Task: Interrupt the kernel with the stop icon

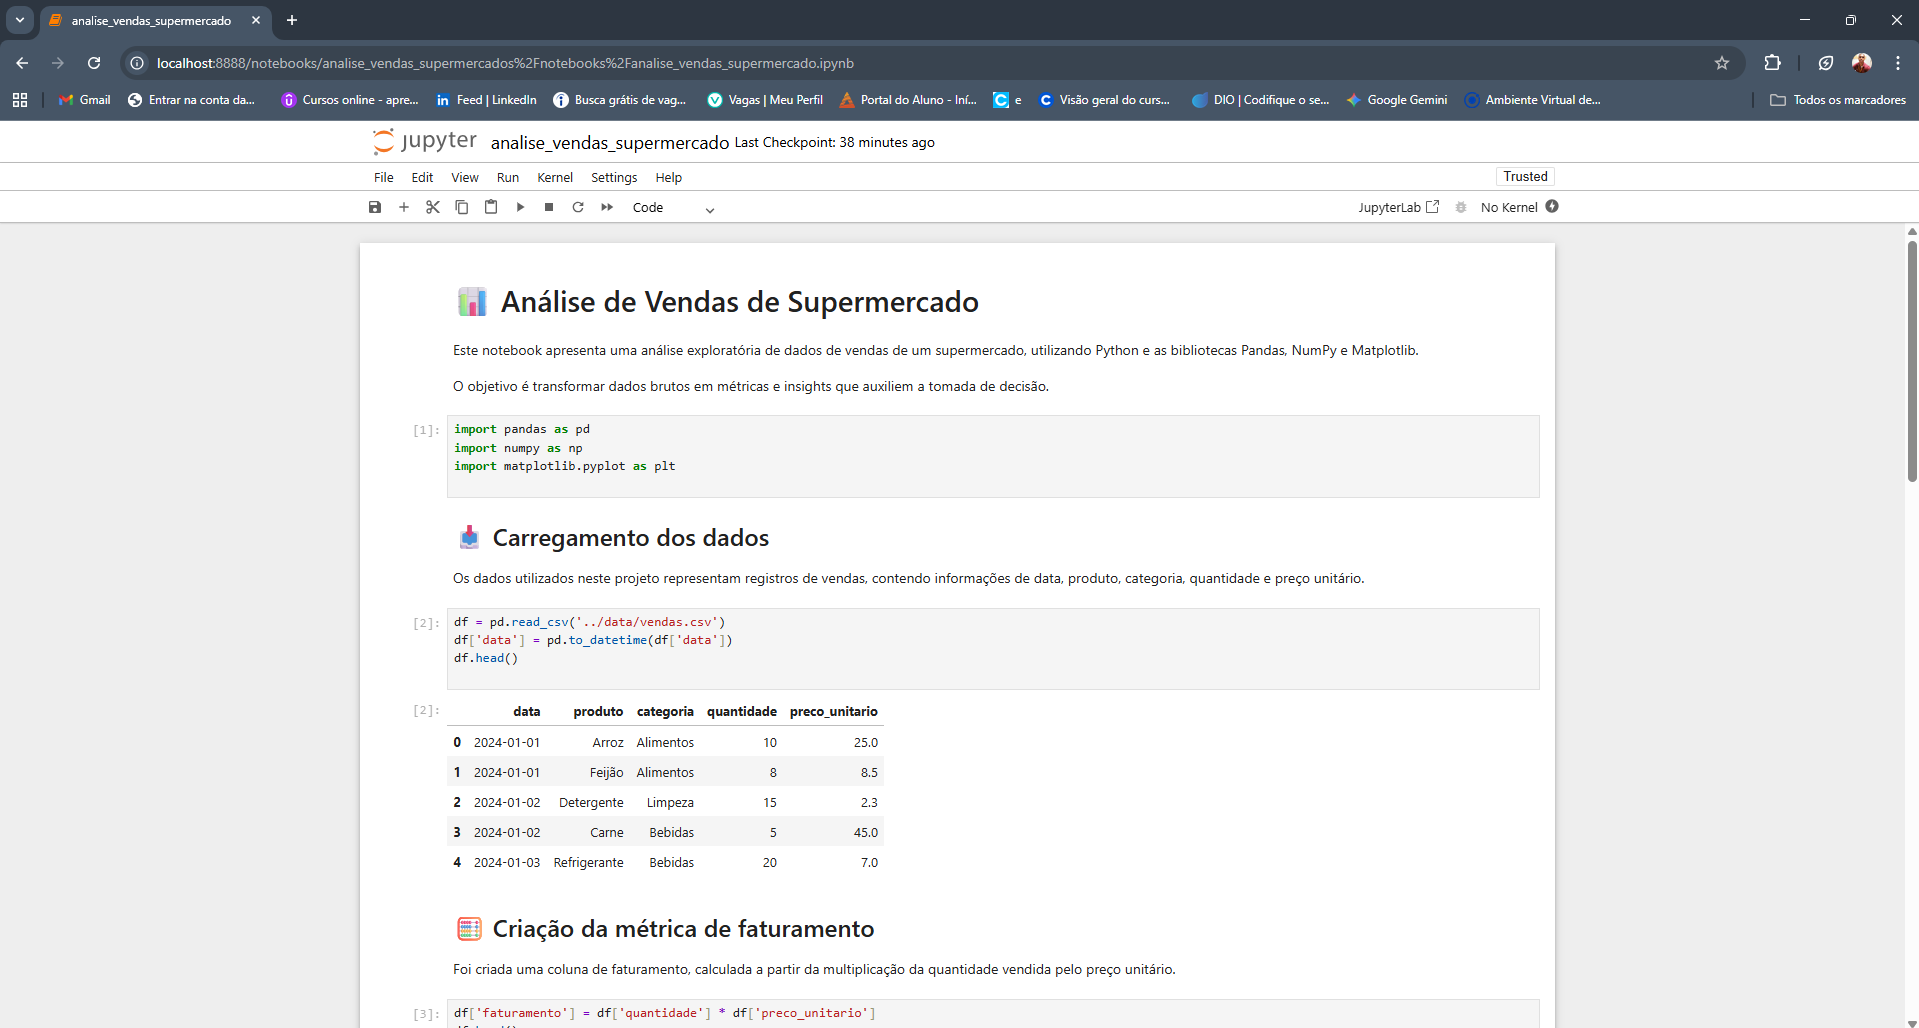Action: (548, 207)
